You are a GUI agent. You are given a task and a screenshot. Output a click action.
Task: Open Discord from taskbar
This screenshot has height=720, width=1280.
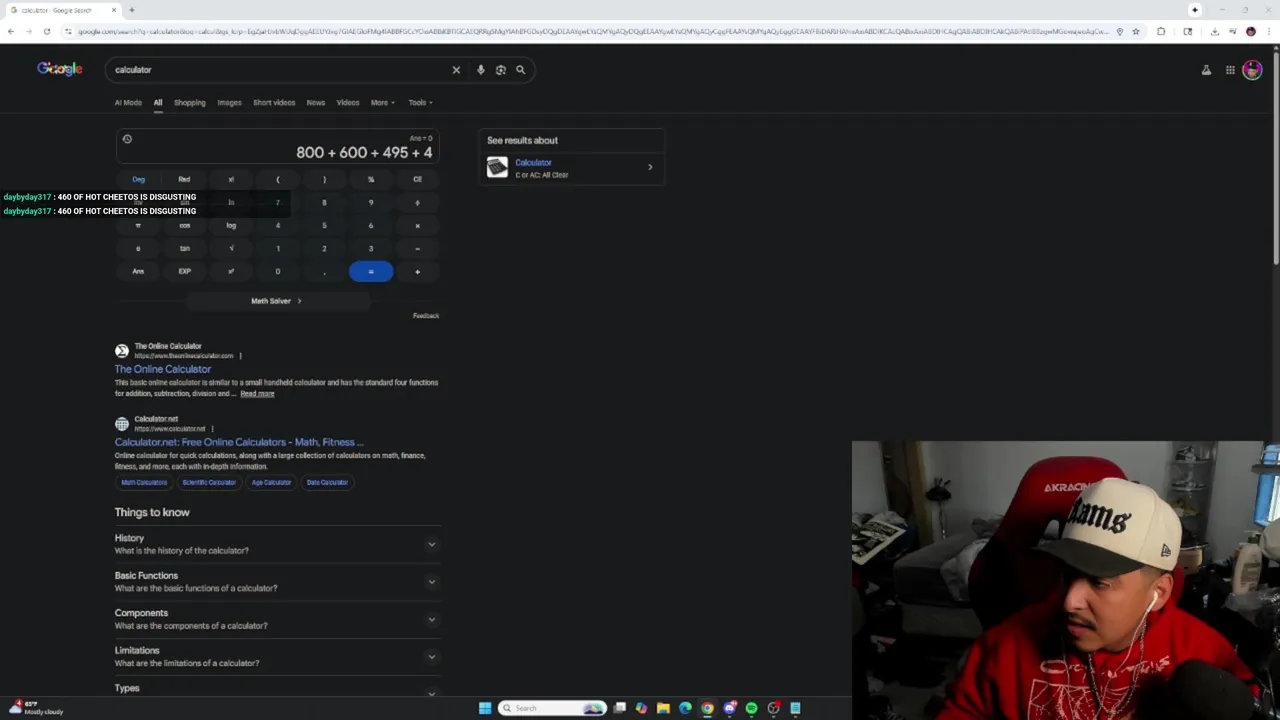tap(730, 708)
